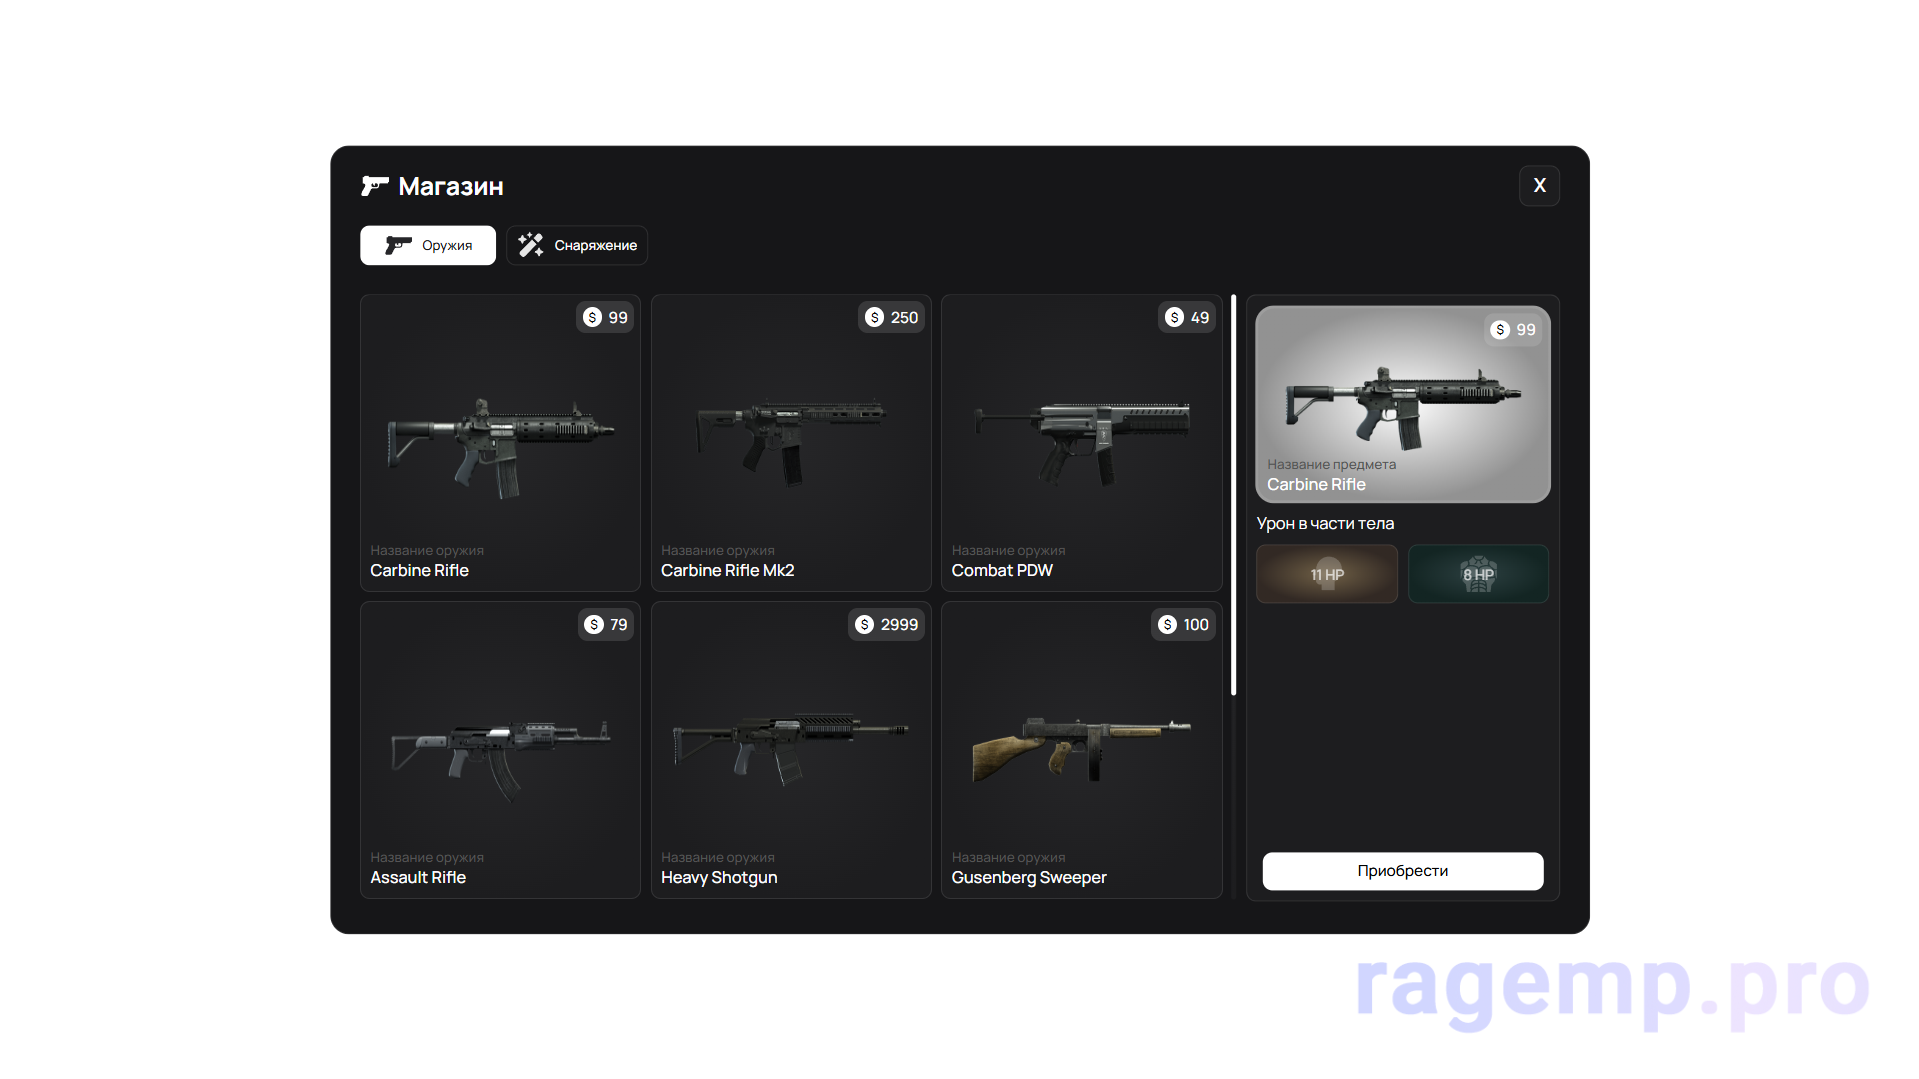Click the 99 price badge on Carbine Rifle
This screenshot has height=1079, width=1919.
point(606,318)
